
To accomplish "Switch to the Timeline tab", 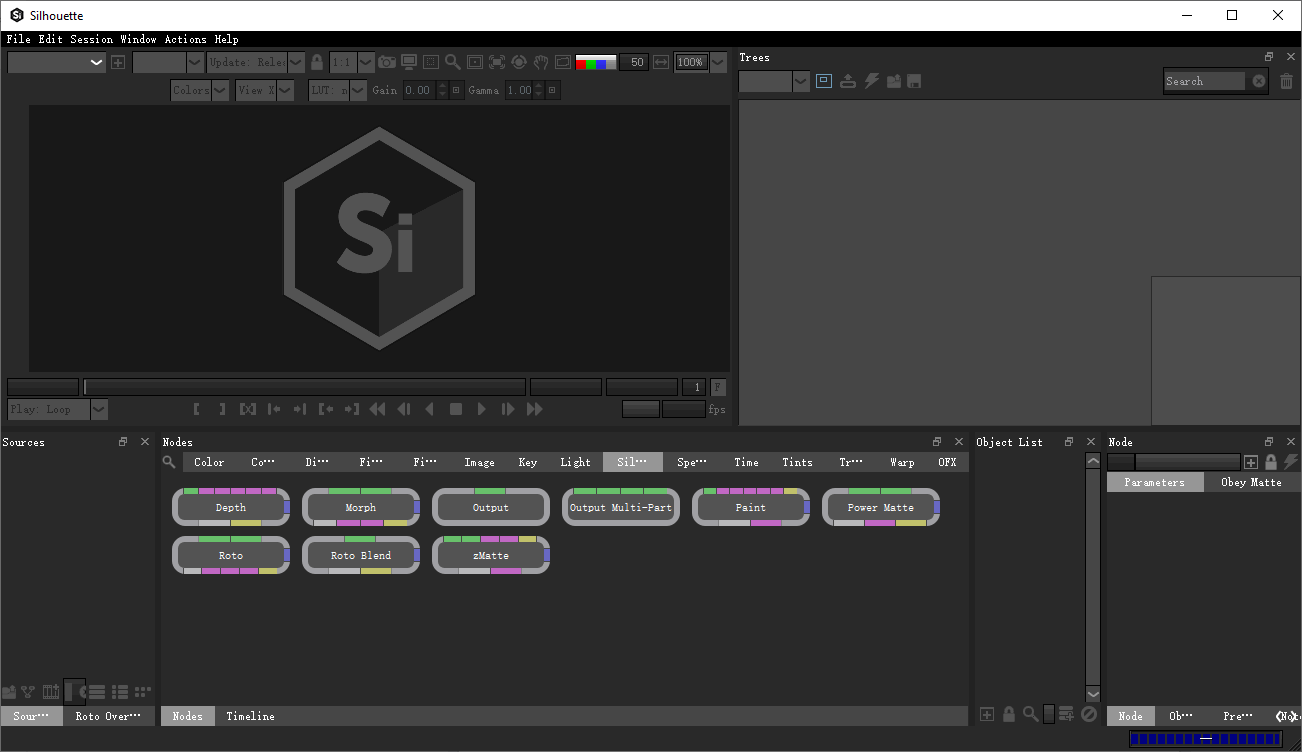I will tap(250, 716).
